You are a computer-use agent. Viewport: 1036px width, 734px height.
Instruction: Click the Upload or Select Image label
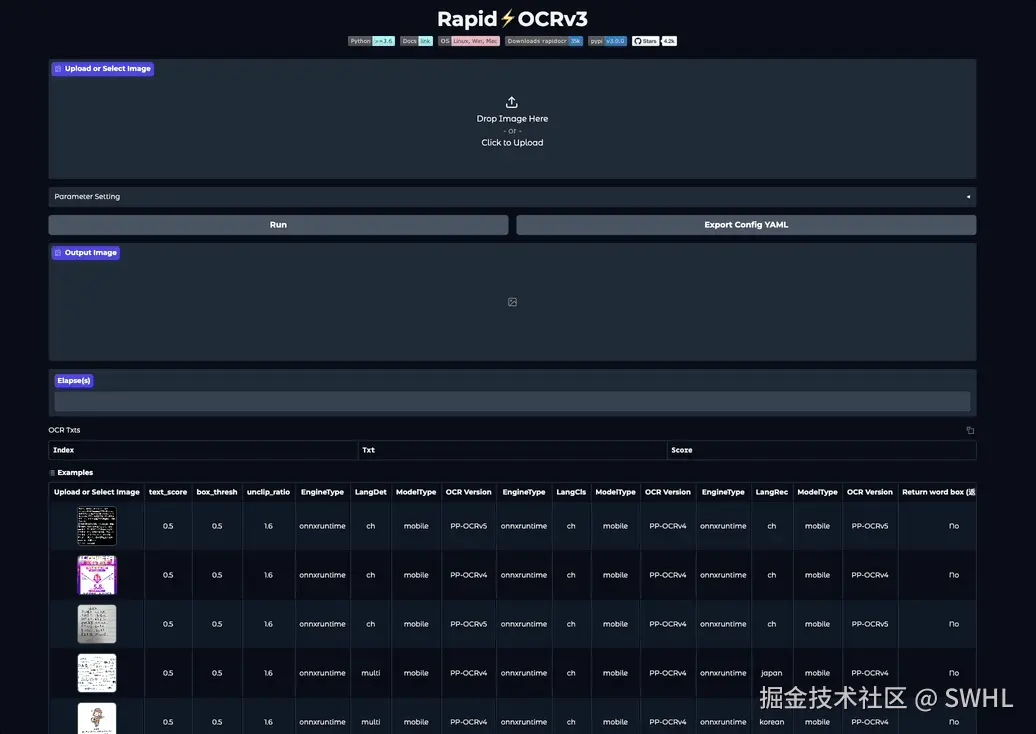(103, 69)
